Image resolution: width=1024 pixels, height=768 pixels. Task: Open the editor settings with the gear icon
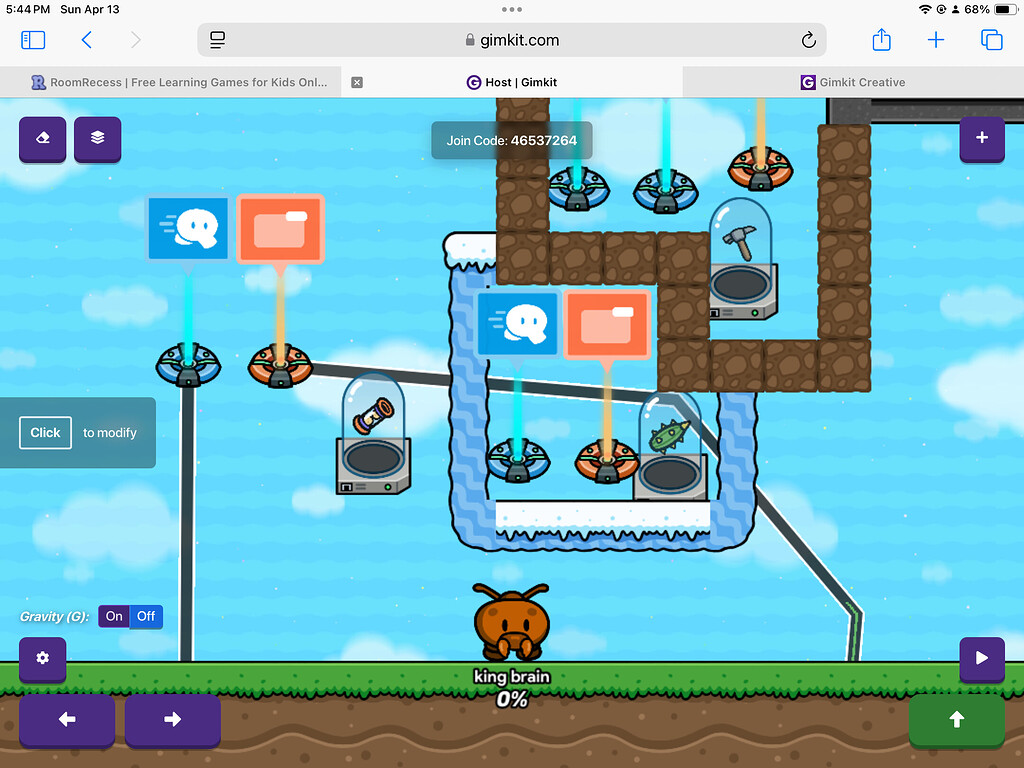(42, 660)
